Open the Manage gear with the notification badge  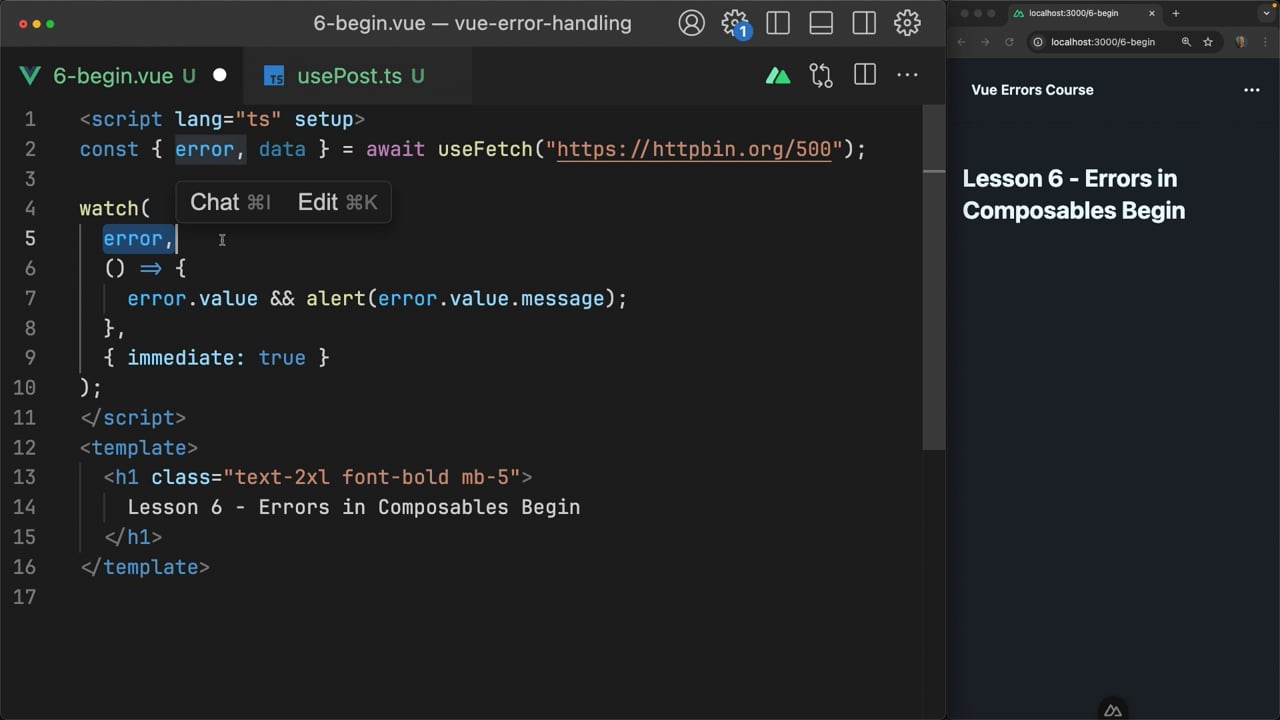coord(735,23)
